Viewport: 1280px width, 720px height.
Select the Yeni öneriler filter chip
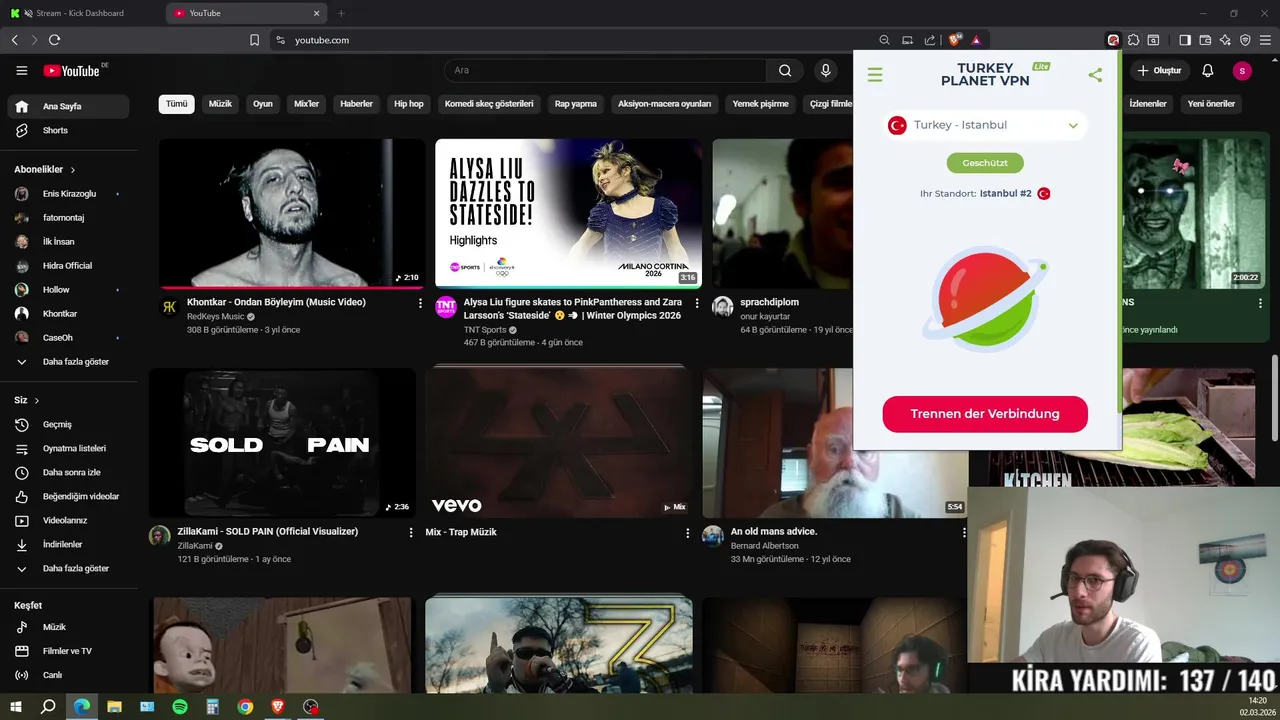(x=1211, y=104)
